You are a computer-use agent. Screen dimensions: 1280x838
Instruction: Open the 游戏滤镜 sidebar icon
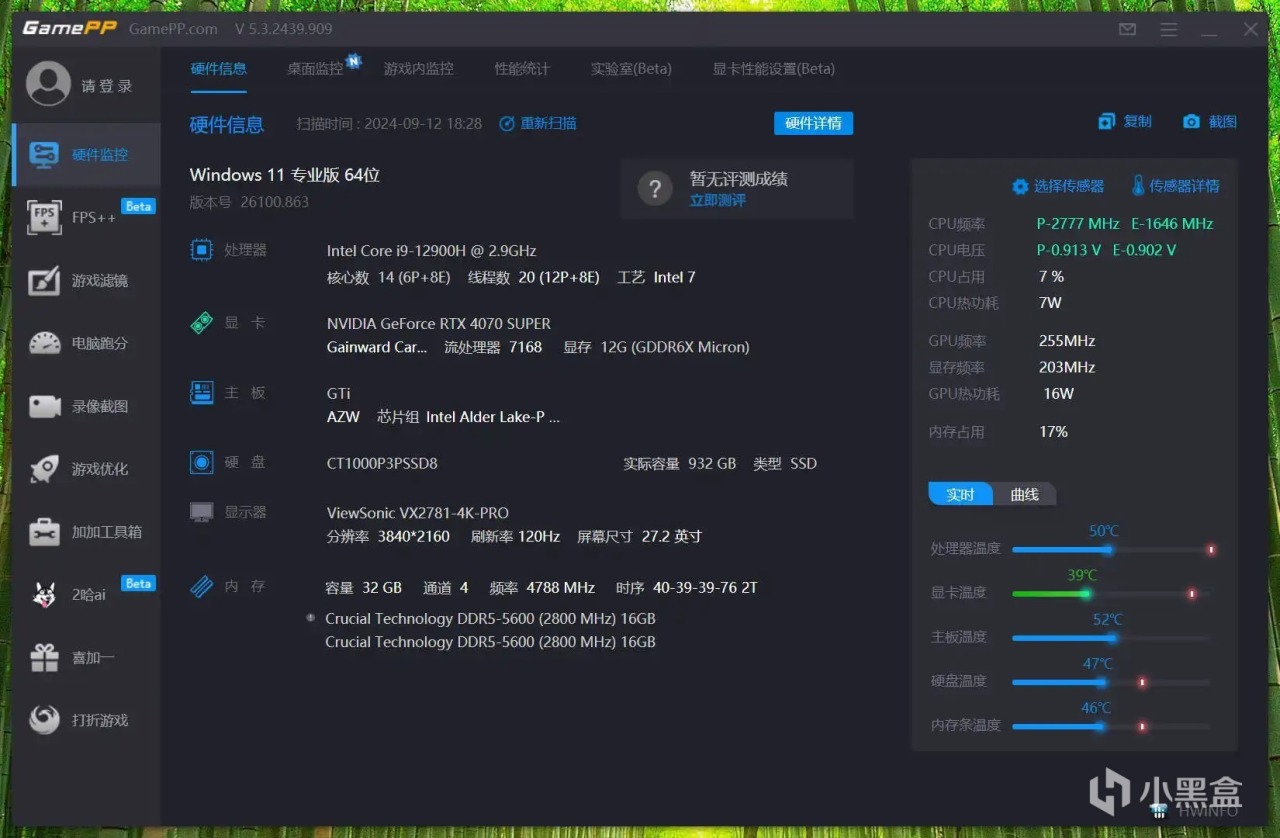[45, 280]
